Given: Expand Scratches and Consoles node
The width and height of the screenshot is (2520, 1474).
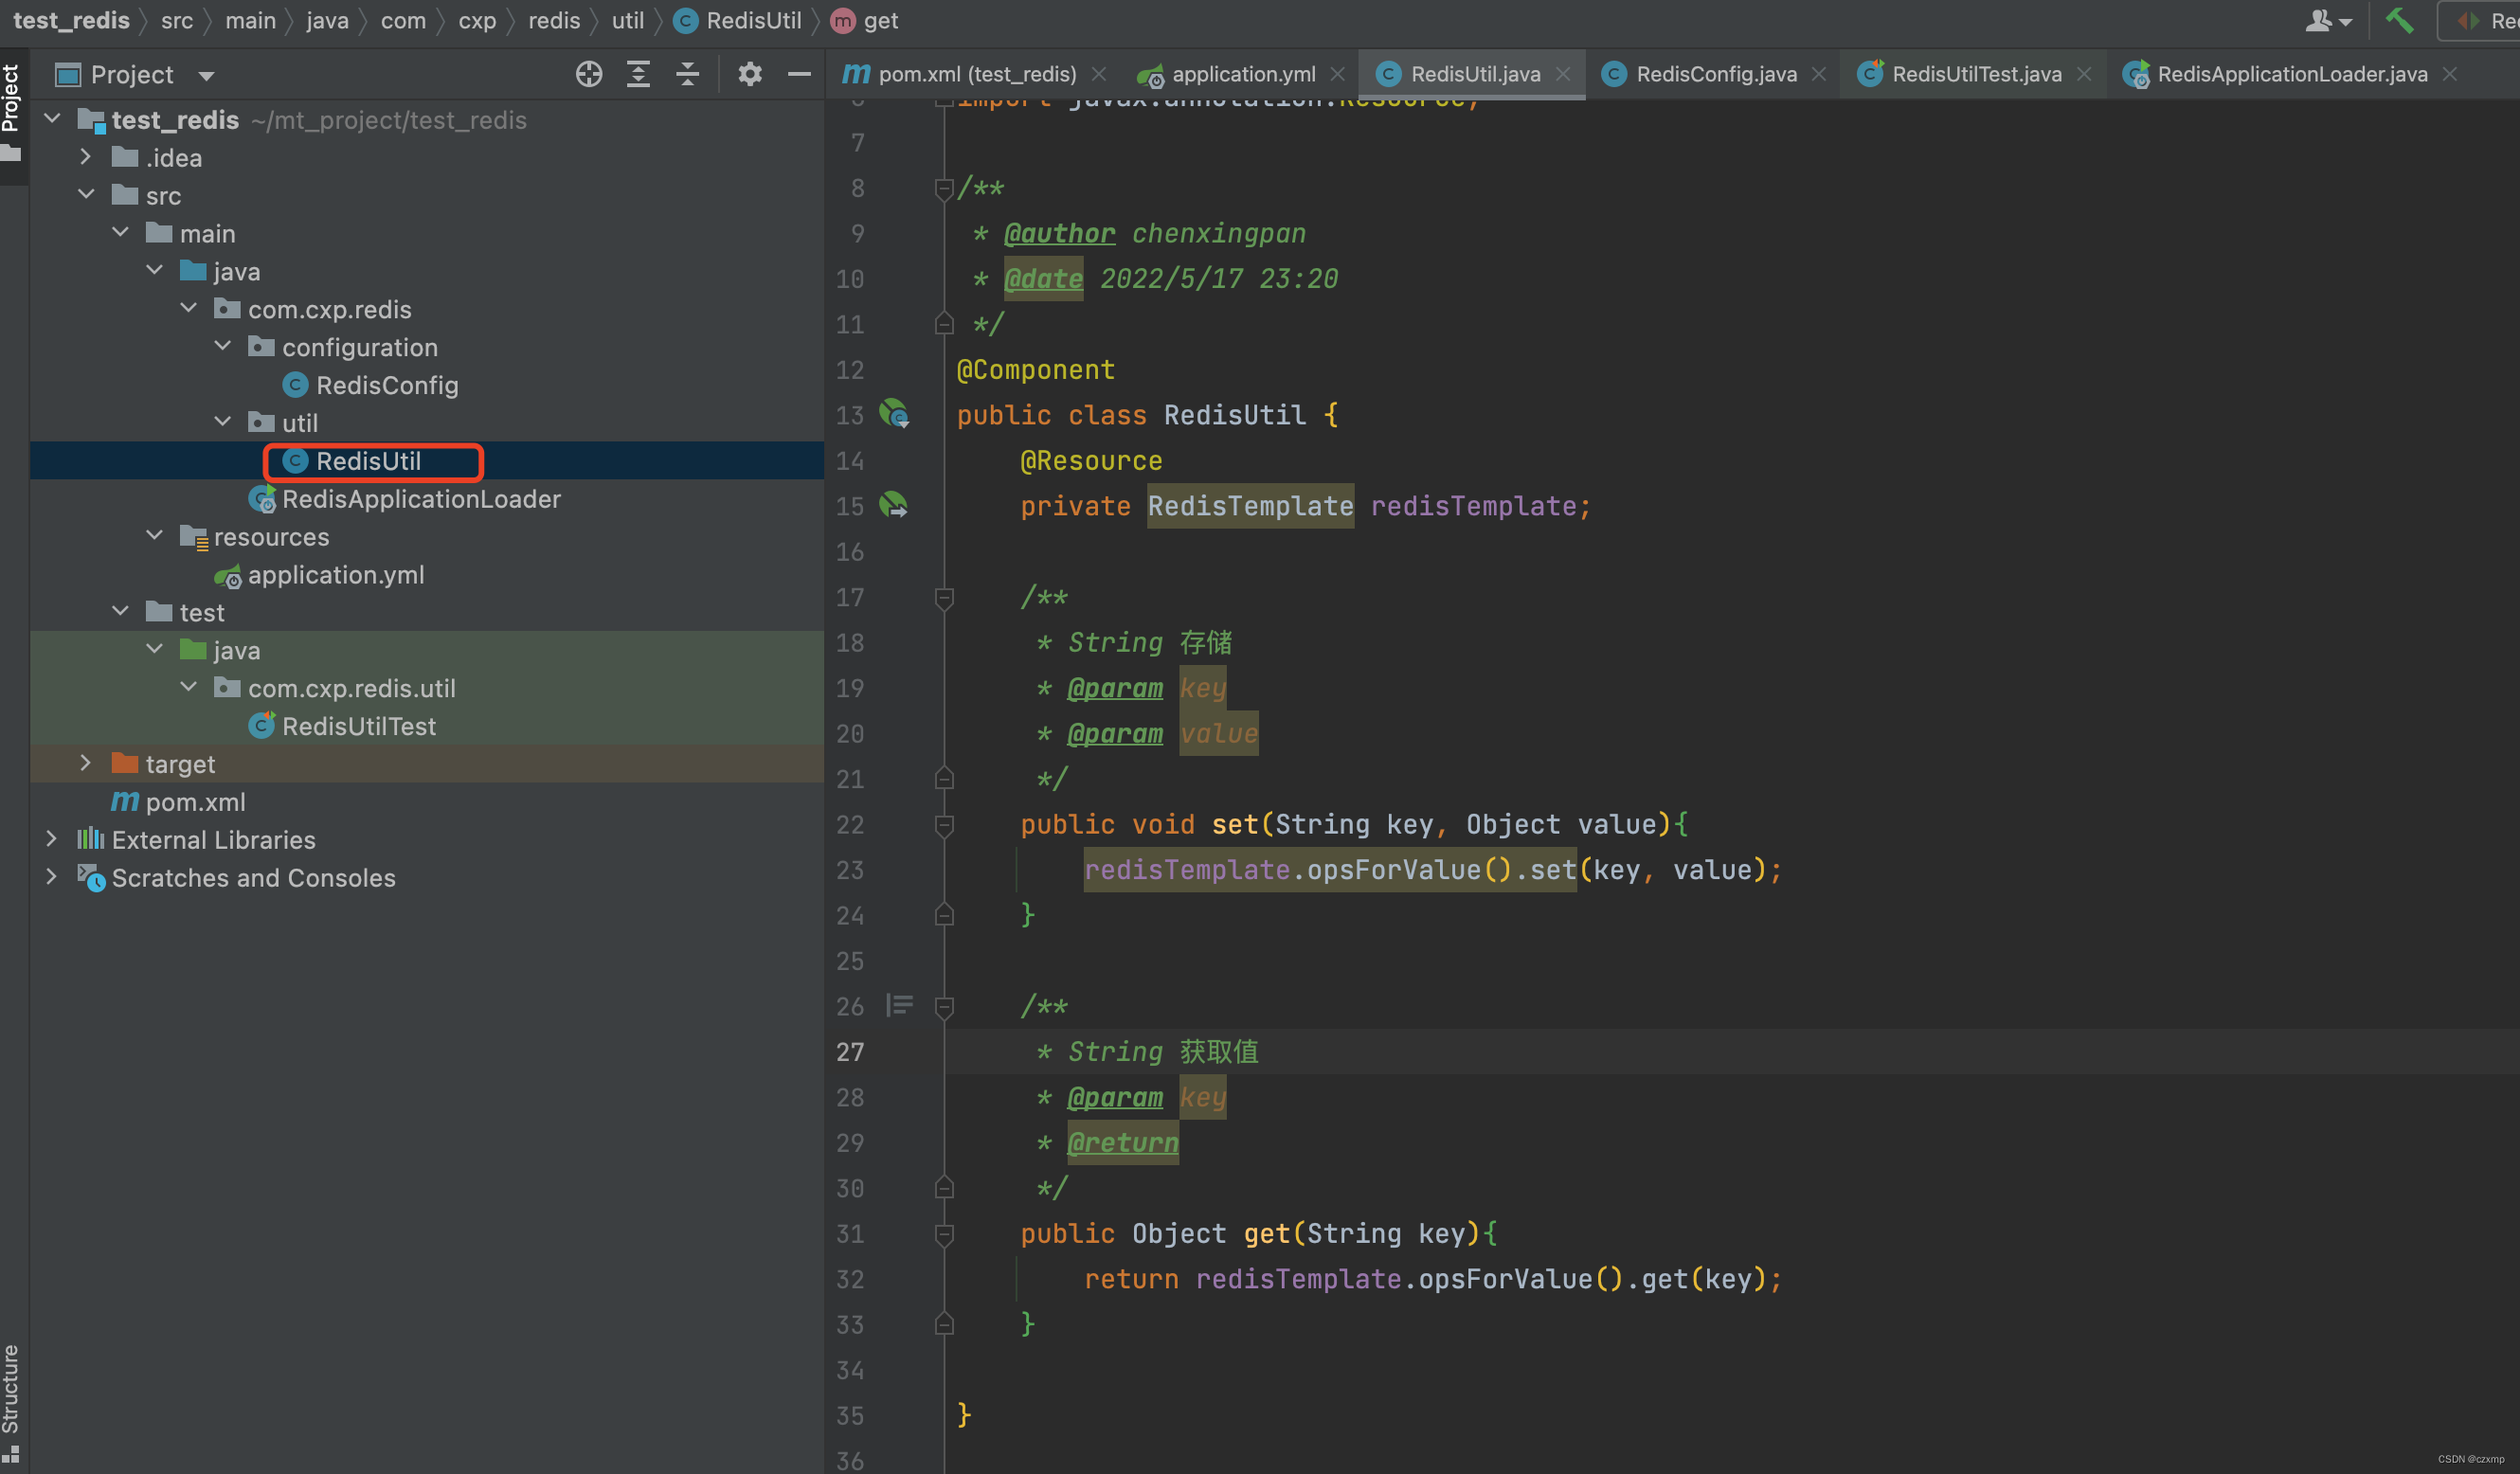Looking at the screenshot, I should [51, 877].
